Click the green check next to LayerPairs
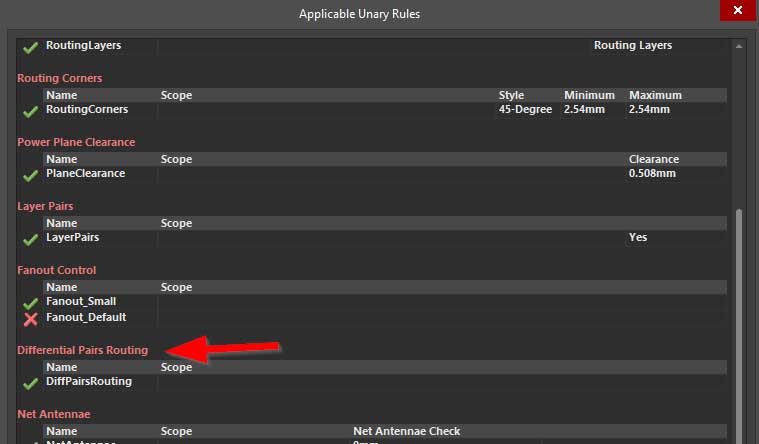 coord(30,239)
